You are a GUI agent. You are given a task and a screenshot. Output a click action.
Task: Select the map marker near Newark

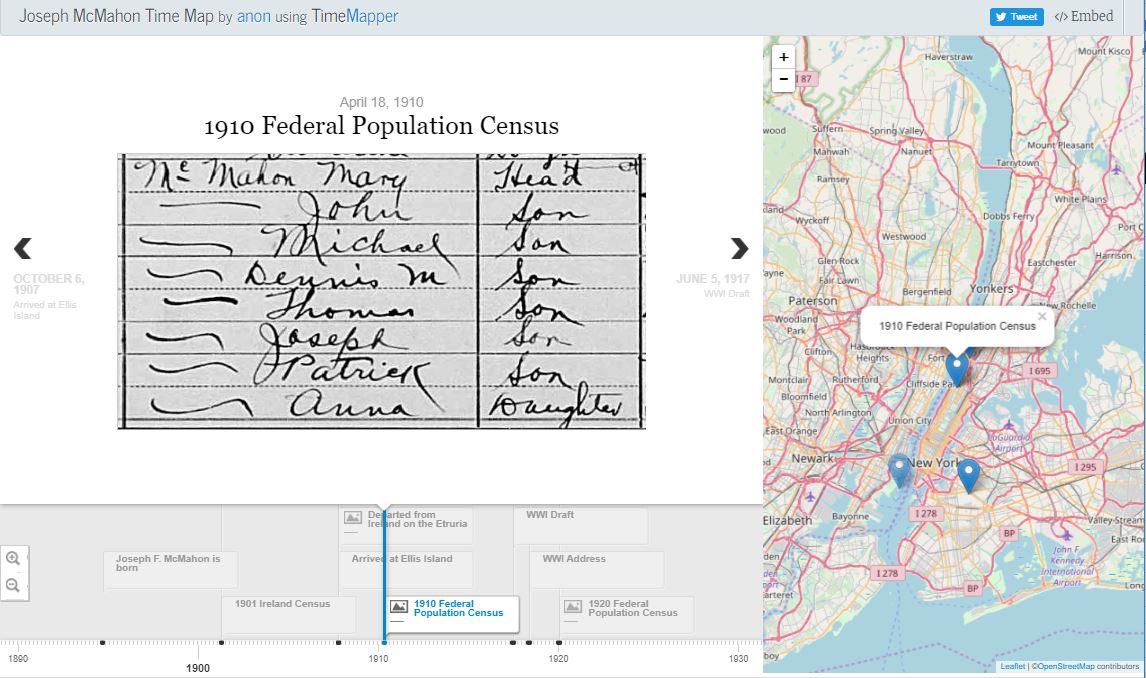coord(900,470)
